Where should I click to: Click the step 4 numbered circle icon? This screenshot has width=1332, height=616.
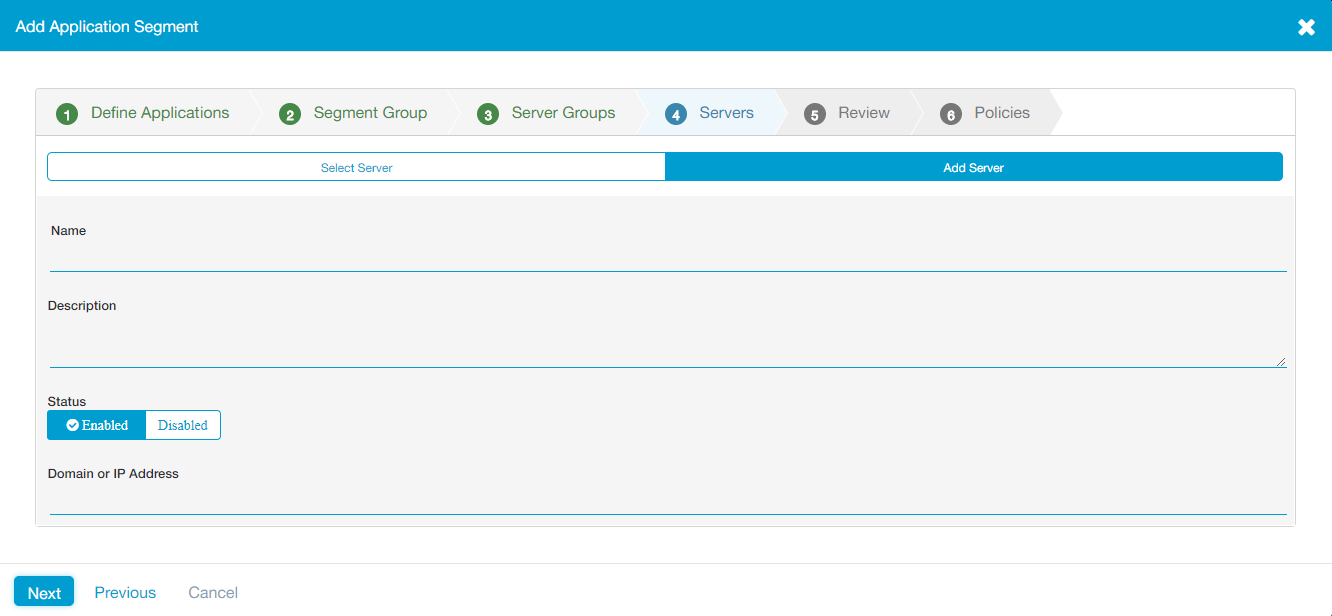coord(676,114)
